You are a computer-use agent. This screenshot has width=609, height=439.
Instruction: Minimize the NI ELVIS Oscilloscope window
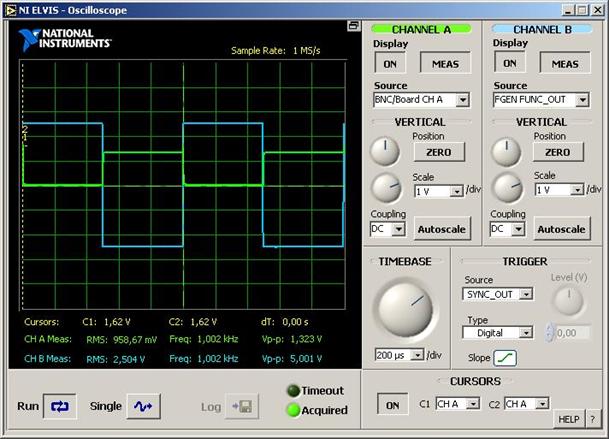pos(568,10)
